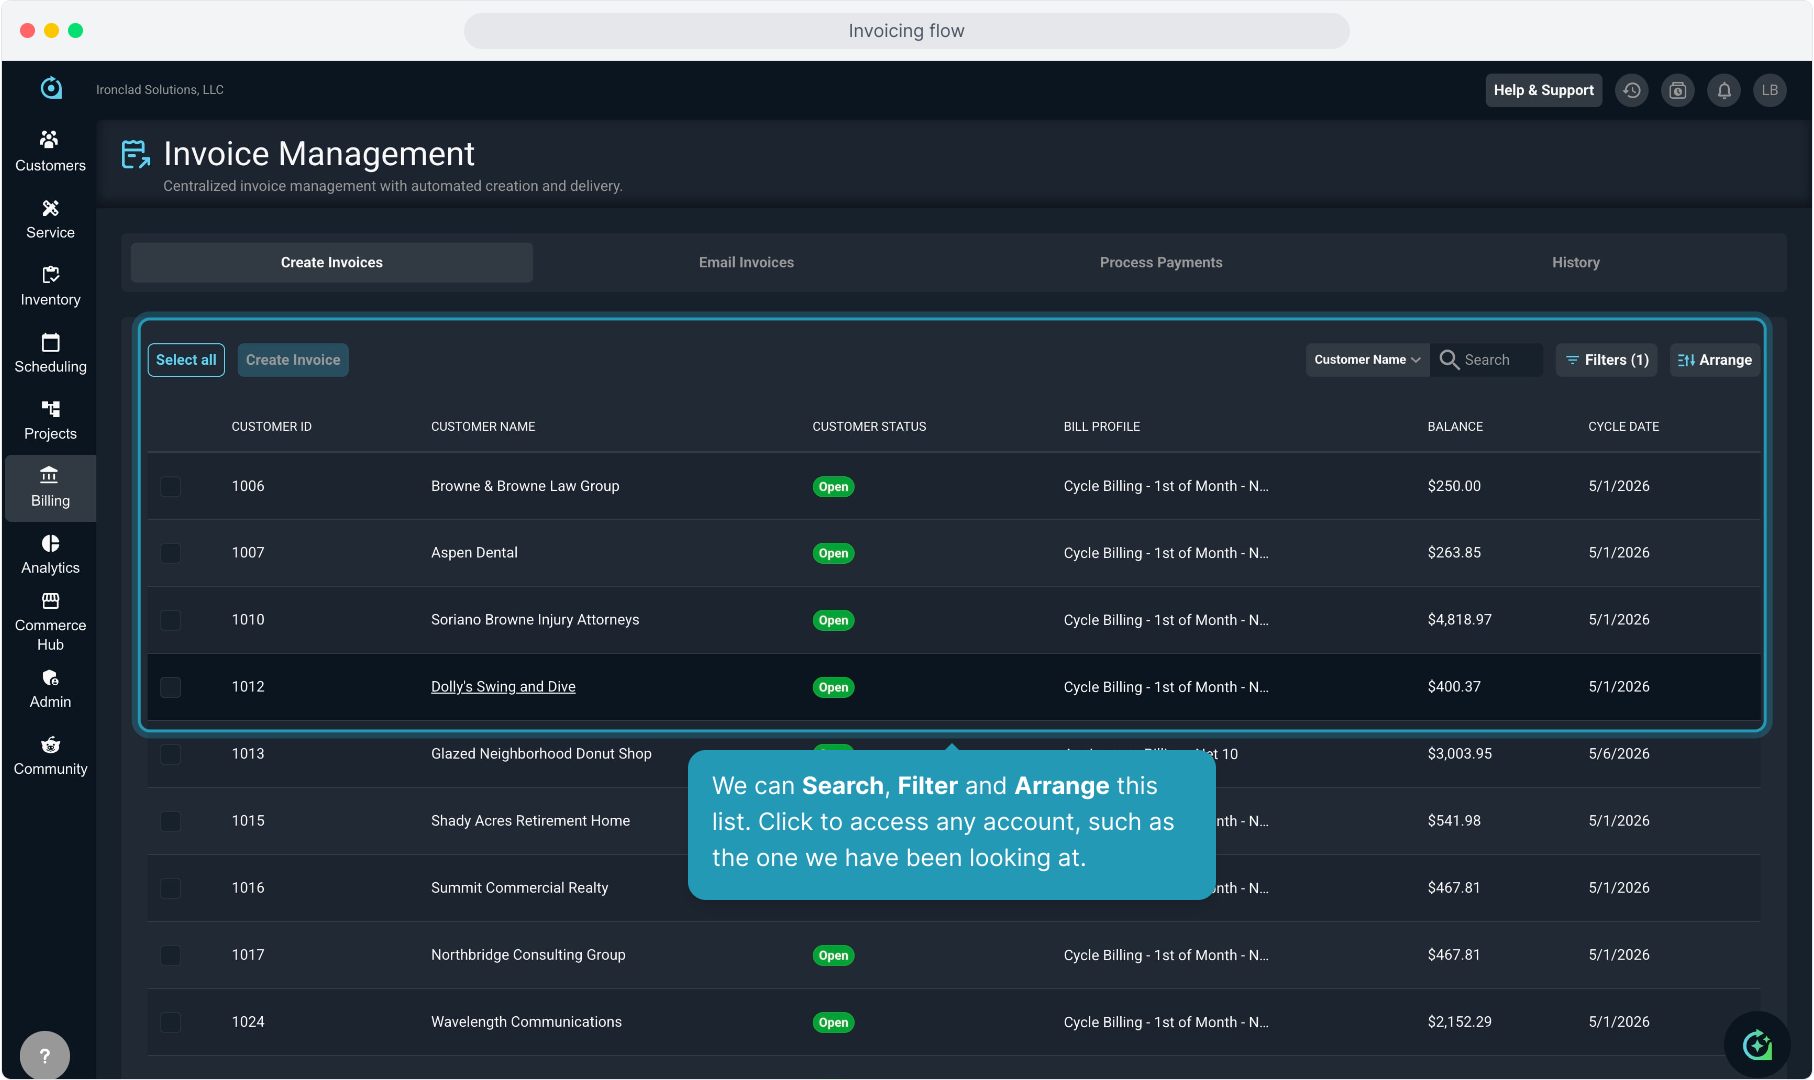Check the box for Glazed Neighborhood Donut Shop
Screen dimensions: 1814x1080
171,754
